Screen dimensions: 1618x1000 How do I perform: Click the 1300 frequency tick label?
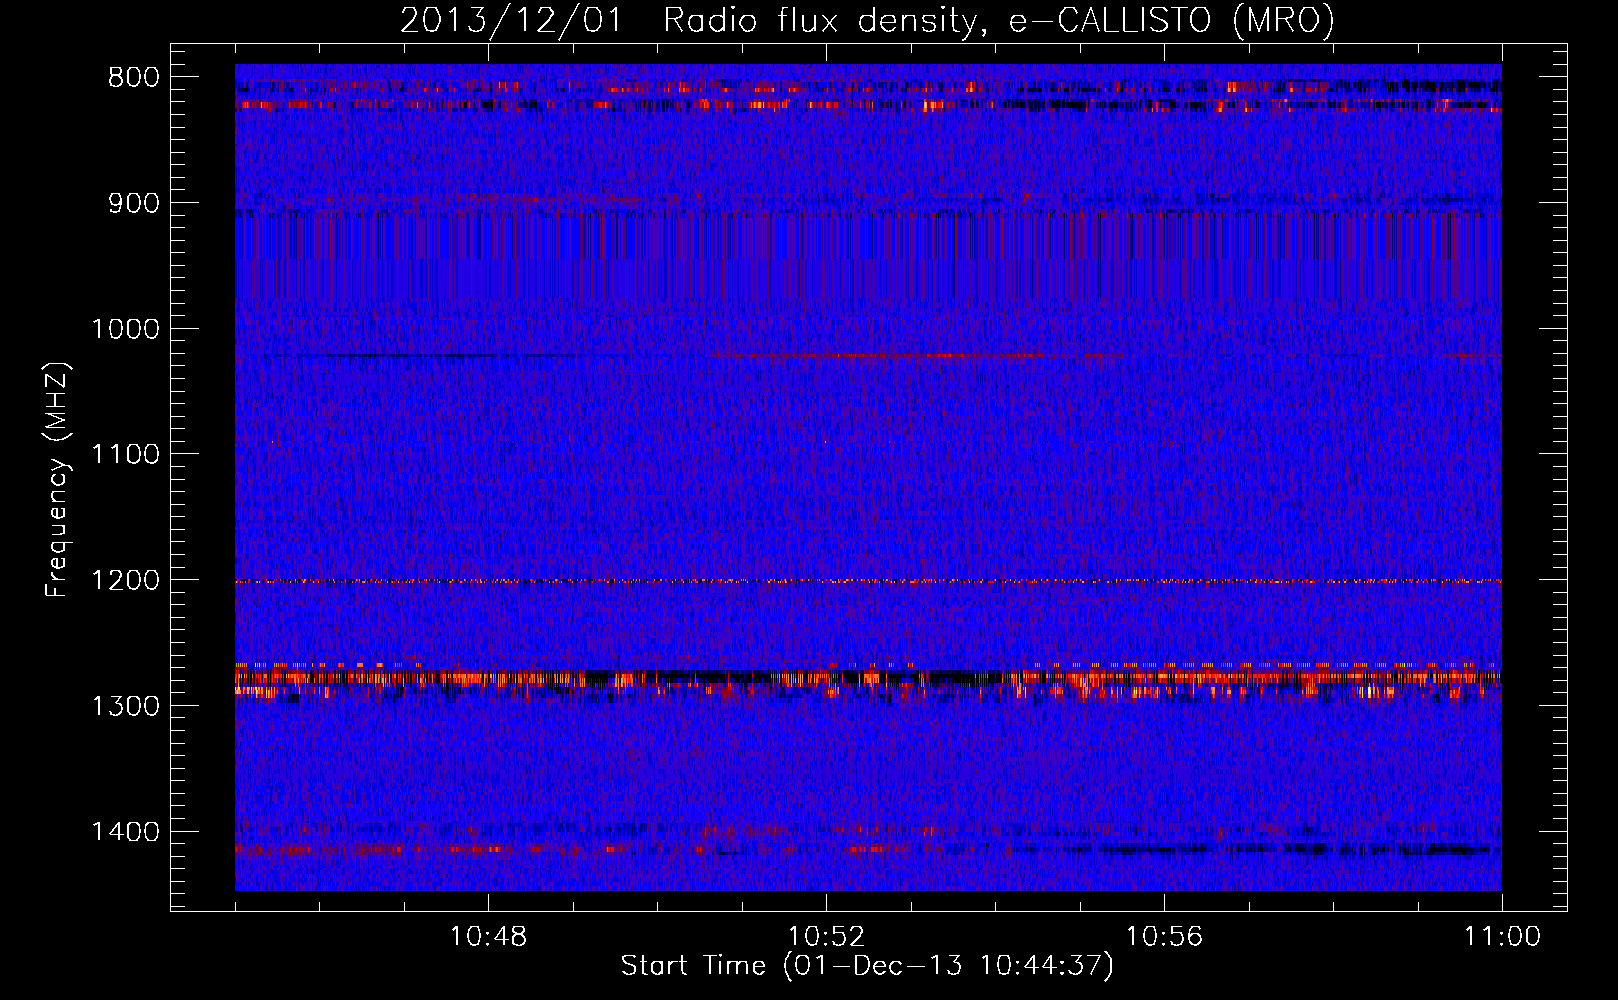pyautogui.click(x=126, y=706)
